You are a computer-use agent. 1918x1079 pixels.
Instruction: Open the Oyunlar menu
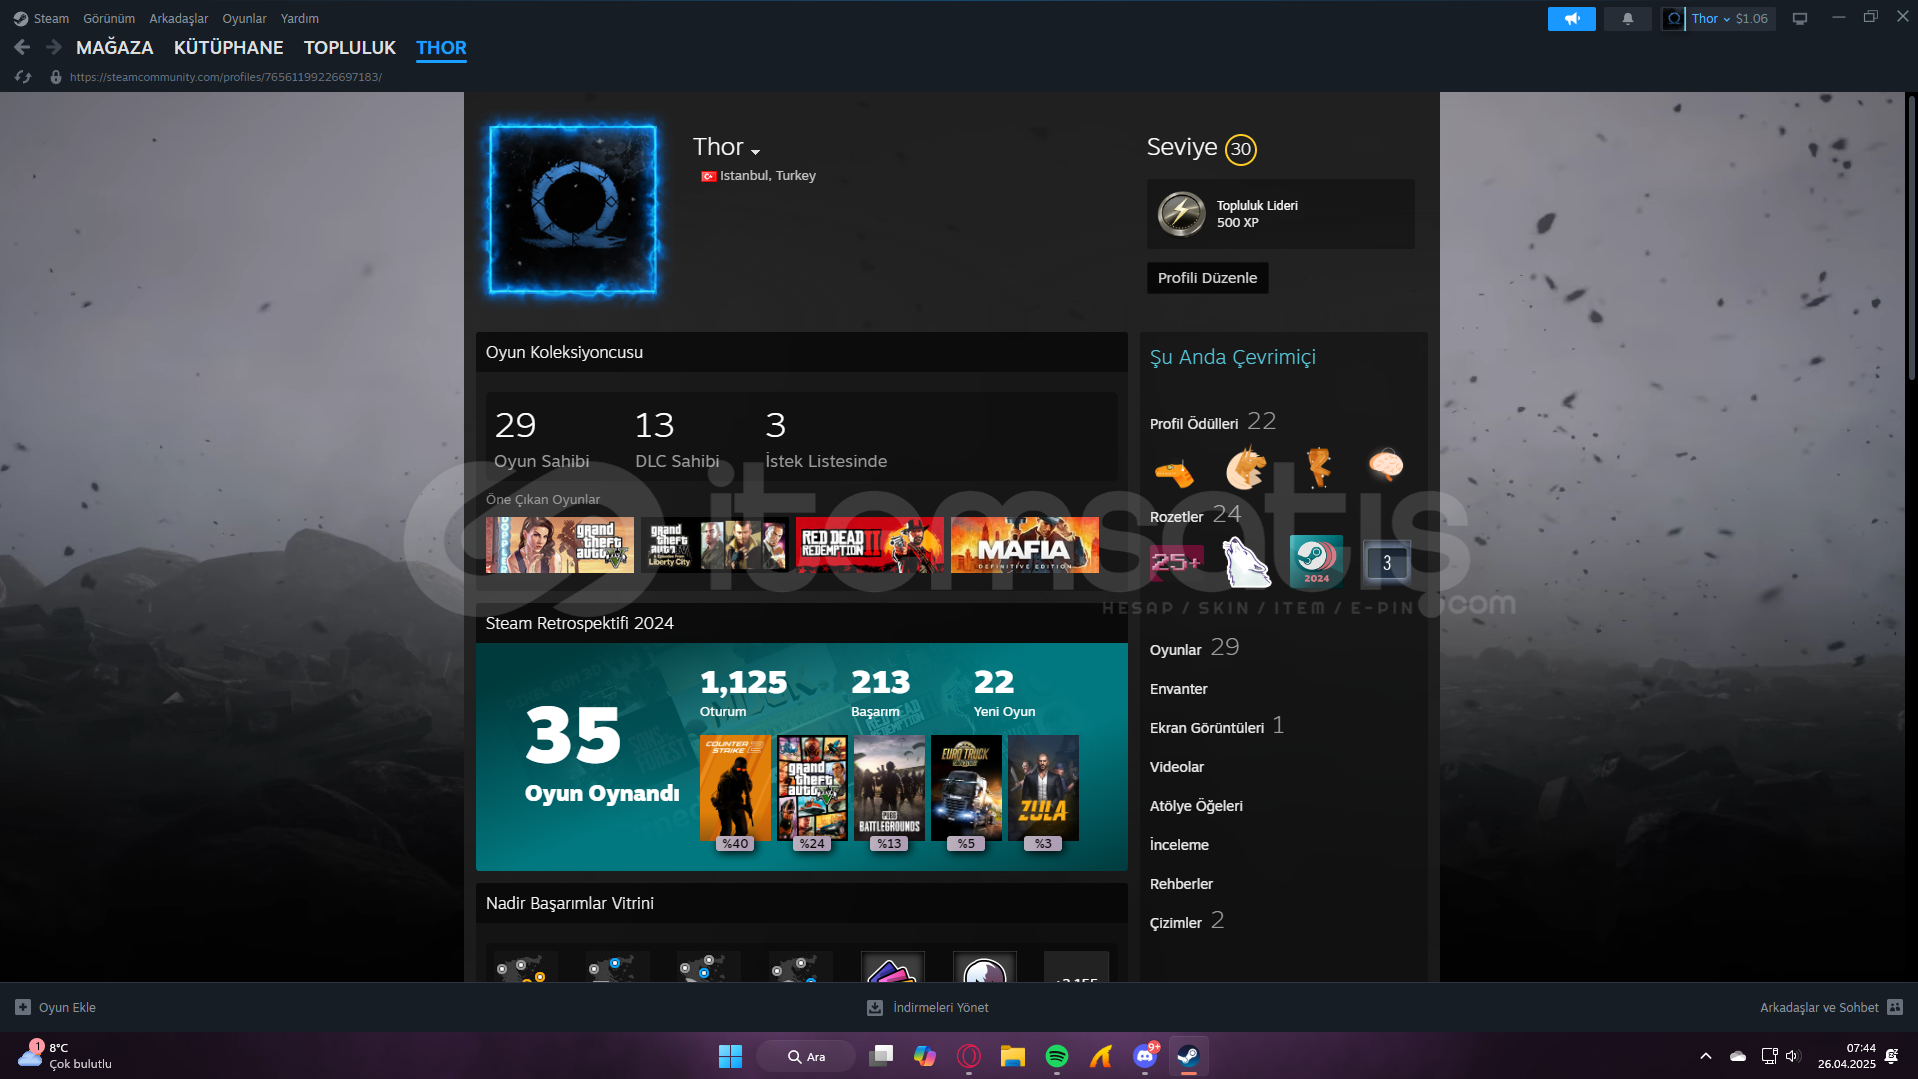[244, 18]
